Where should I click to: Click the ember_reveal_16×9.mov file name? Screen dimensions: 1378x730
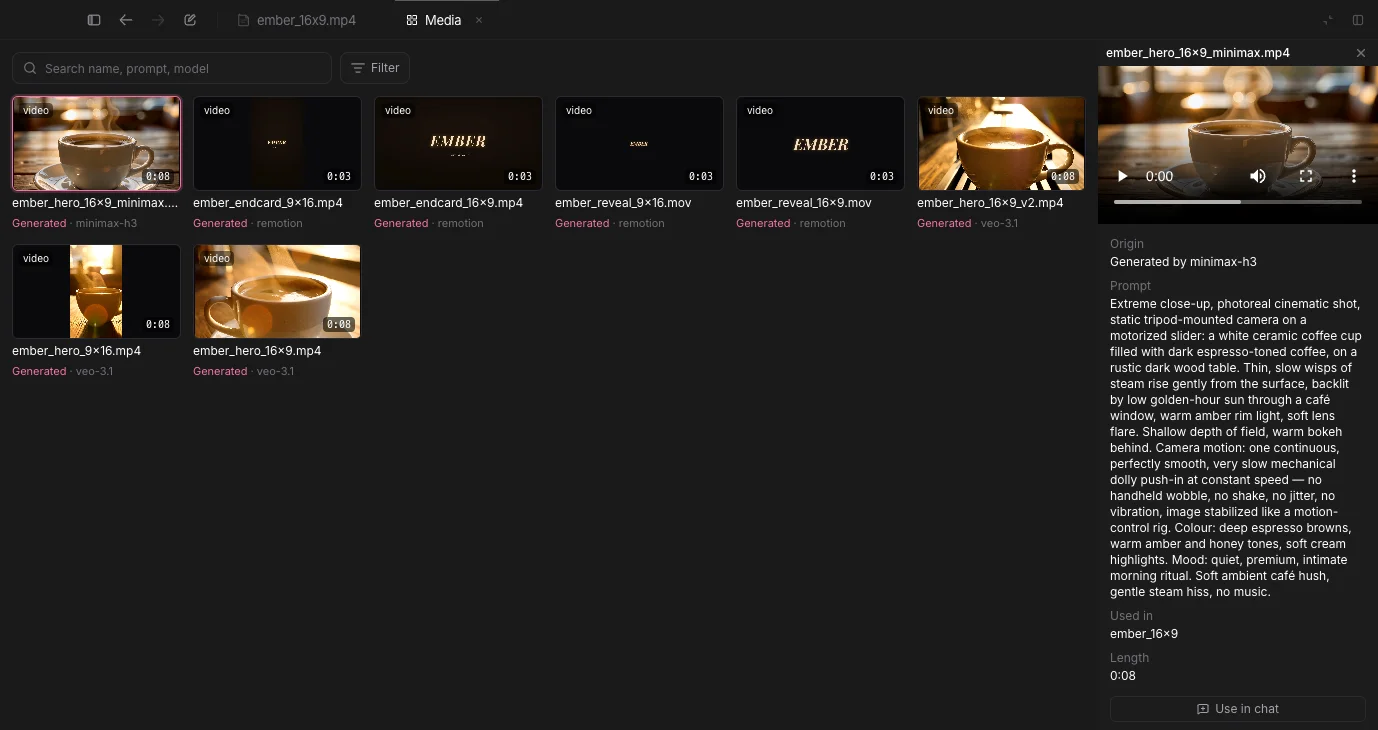[804, 203]
